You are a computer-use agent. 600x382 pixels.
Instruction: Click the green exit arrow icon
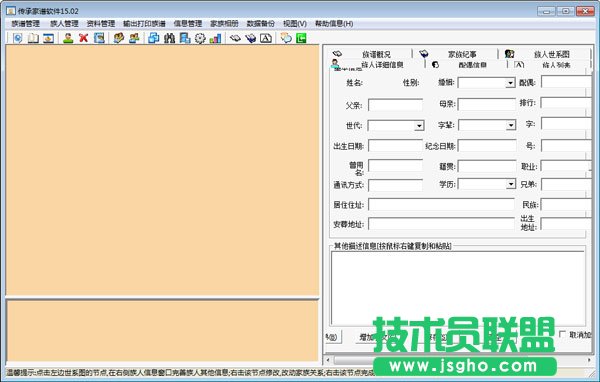(x=301, y=38)
